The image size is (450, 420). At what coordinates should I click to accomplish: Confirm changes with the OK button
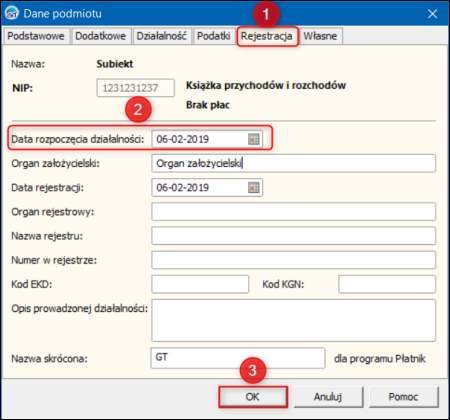253,397
